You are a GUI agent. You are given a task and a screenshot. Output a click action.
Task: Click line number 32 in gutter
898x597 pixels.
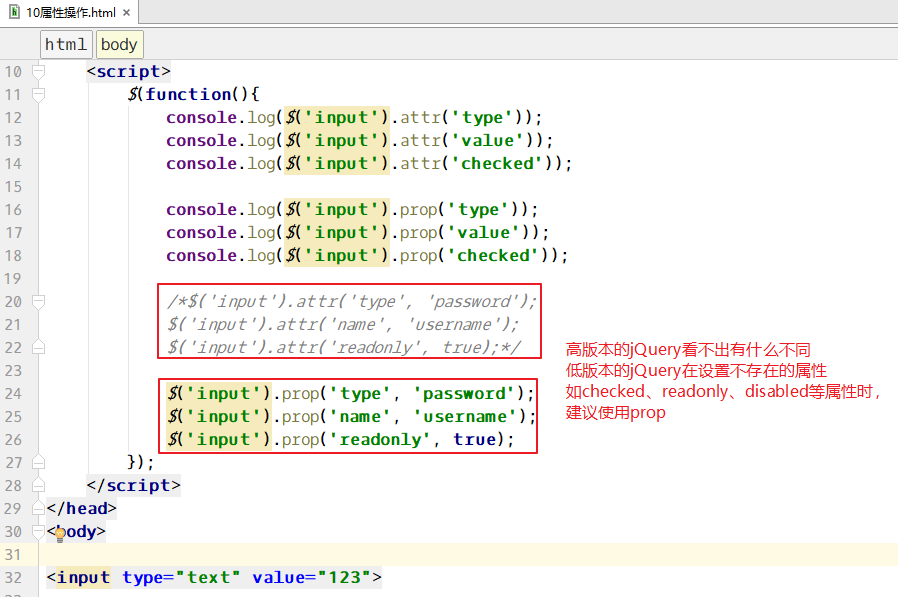click(13, 578)
